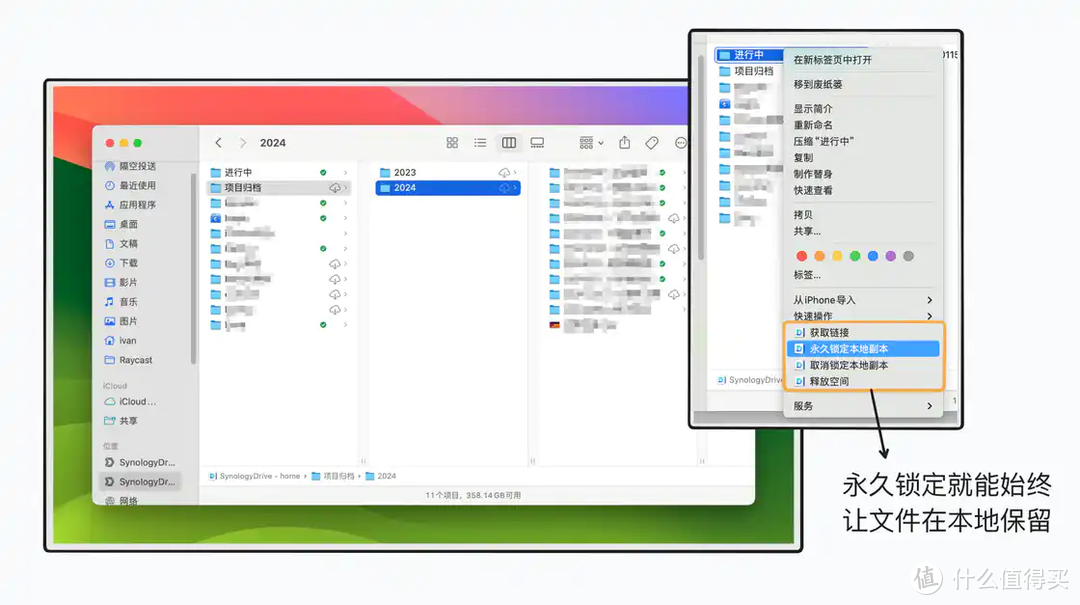The height and width of the screenshot is (605, 1080).
Task: Select the SynologyDrive location in the sidebar
Action: (140, 462)
